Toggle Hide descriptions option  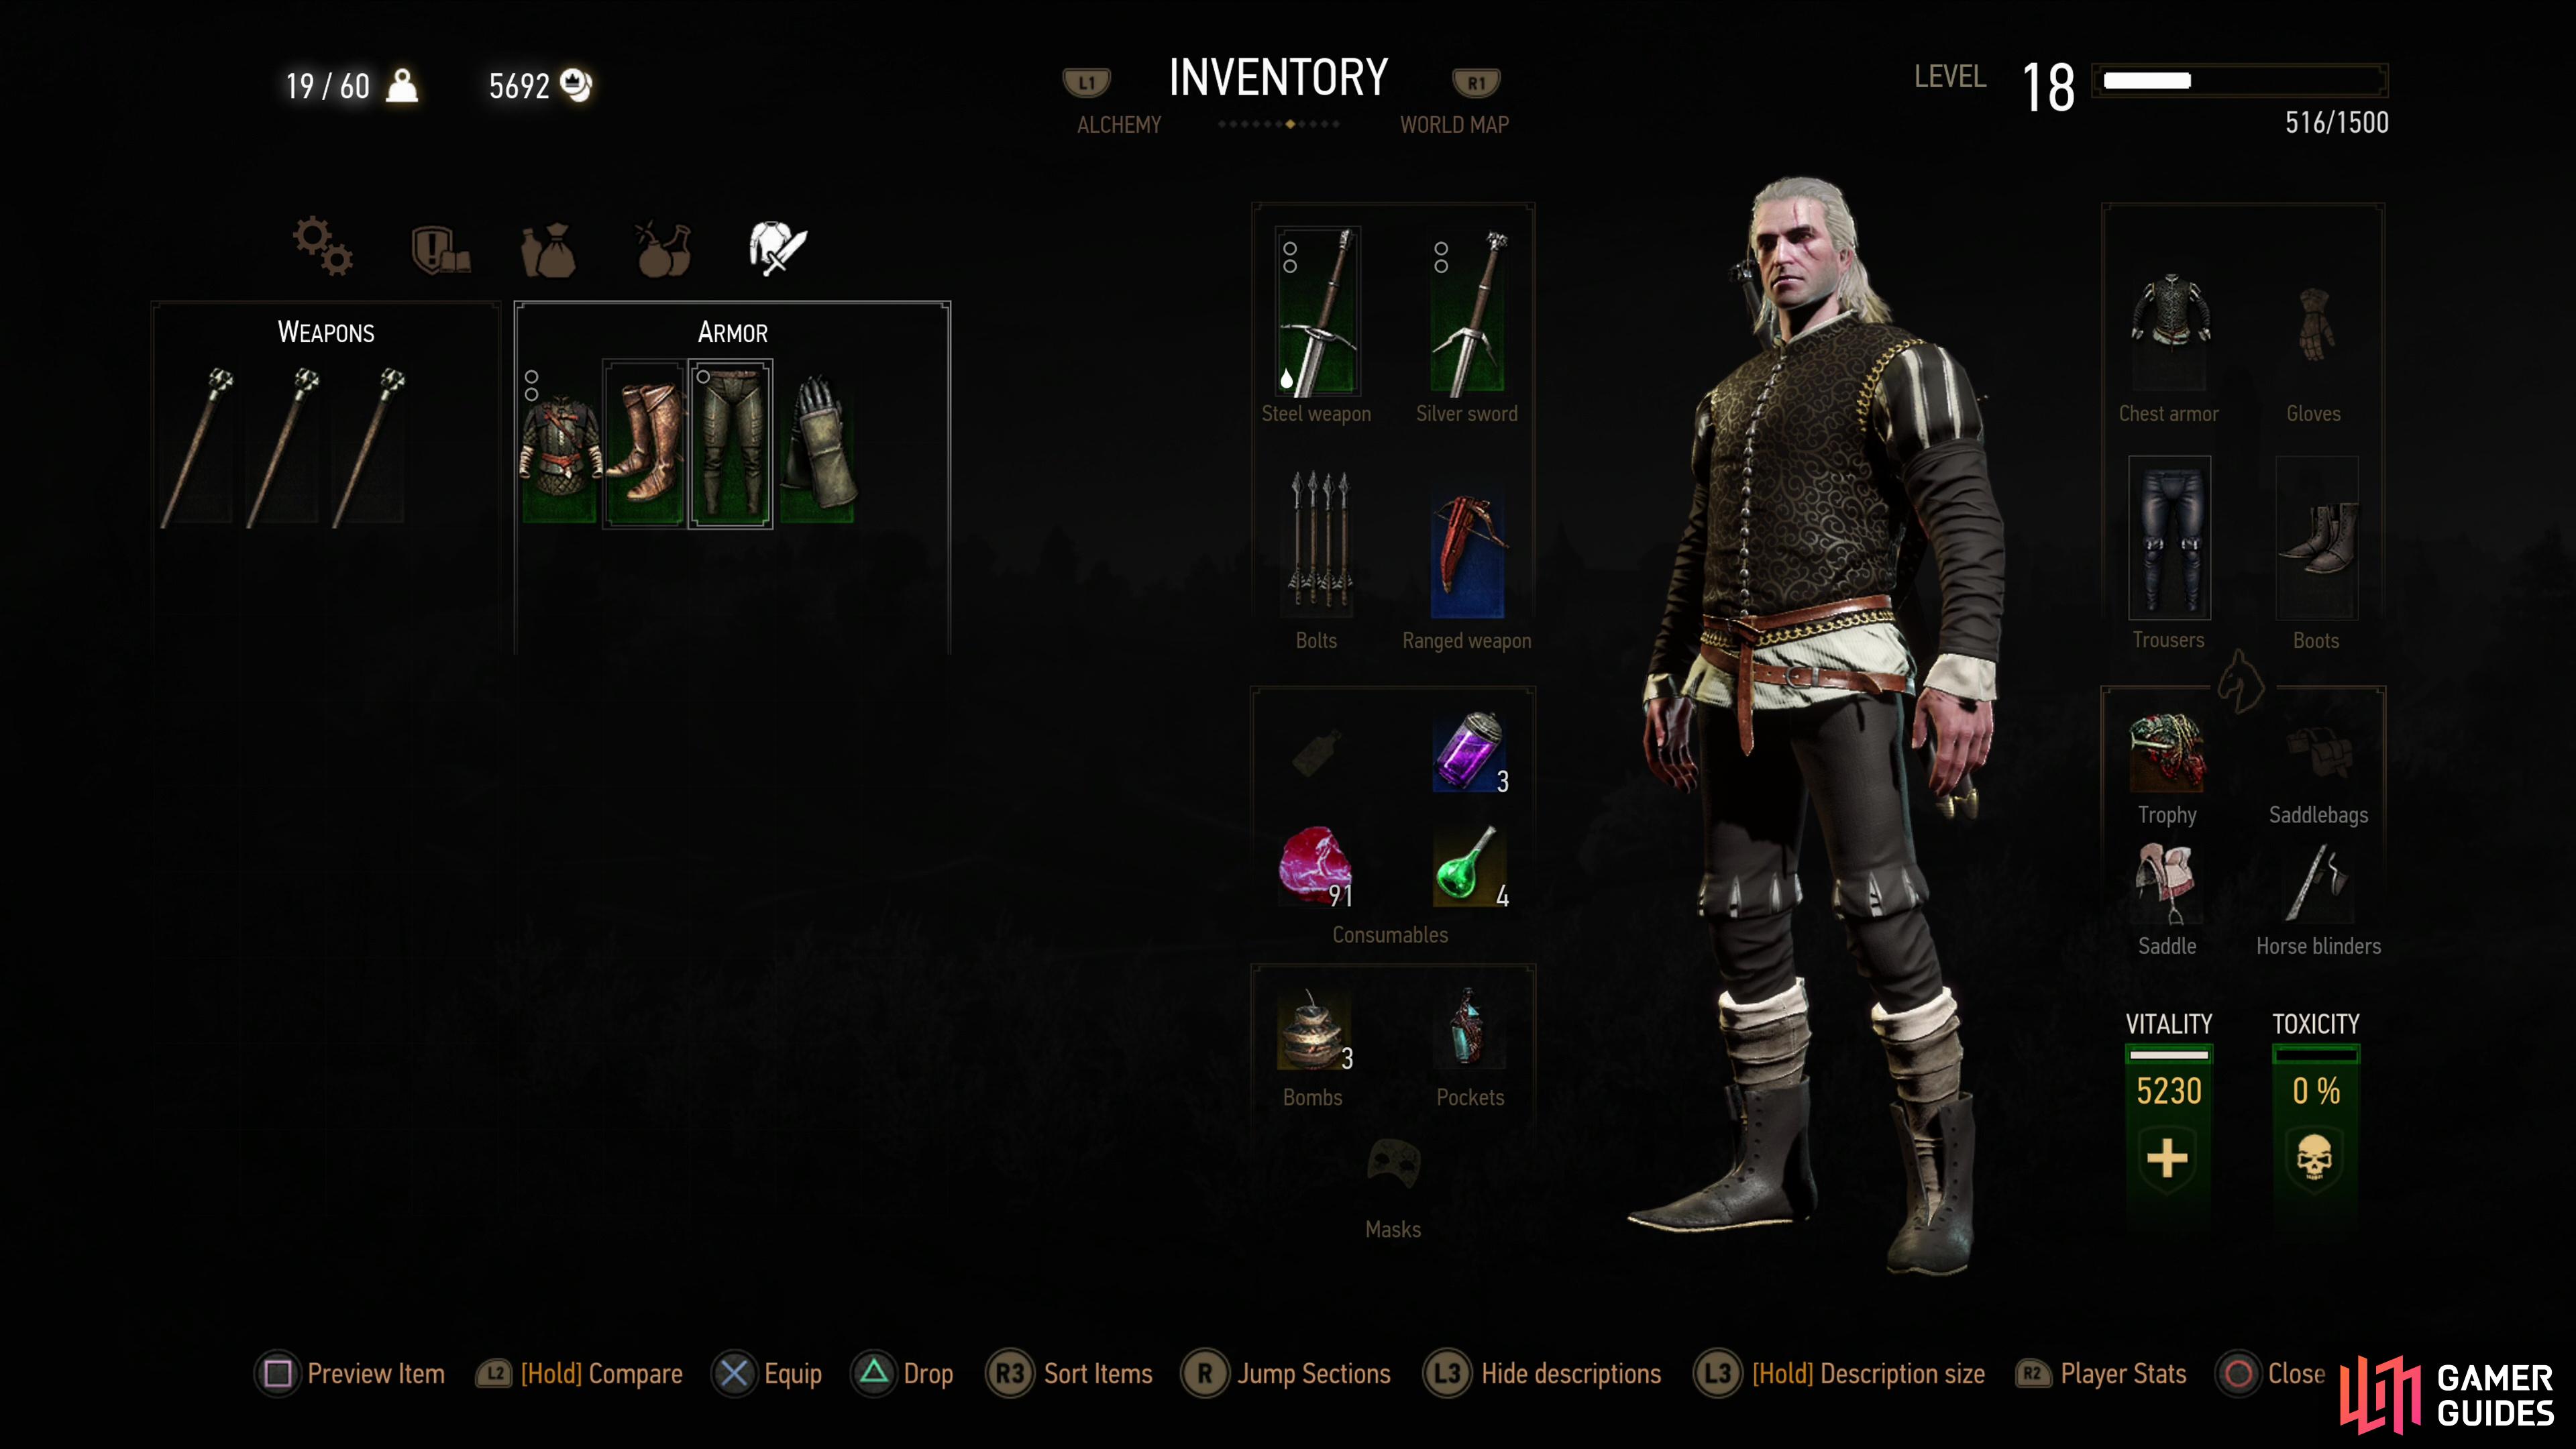[1542, 1374]
